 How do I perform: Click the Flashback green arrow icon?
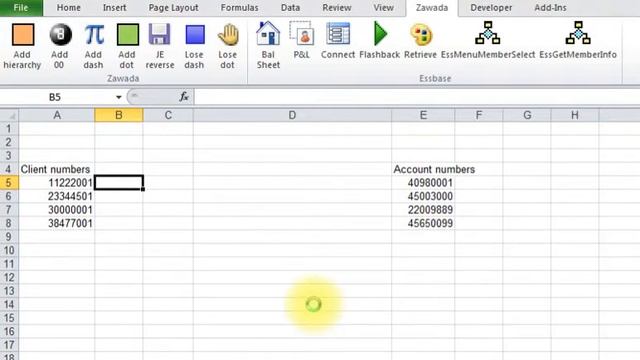[x=380, y=33]
